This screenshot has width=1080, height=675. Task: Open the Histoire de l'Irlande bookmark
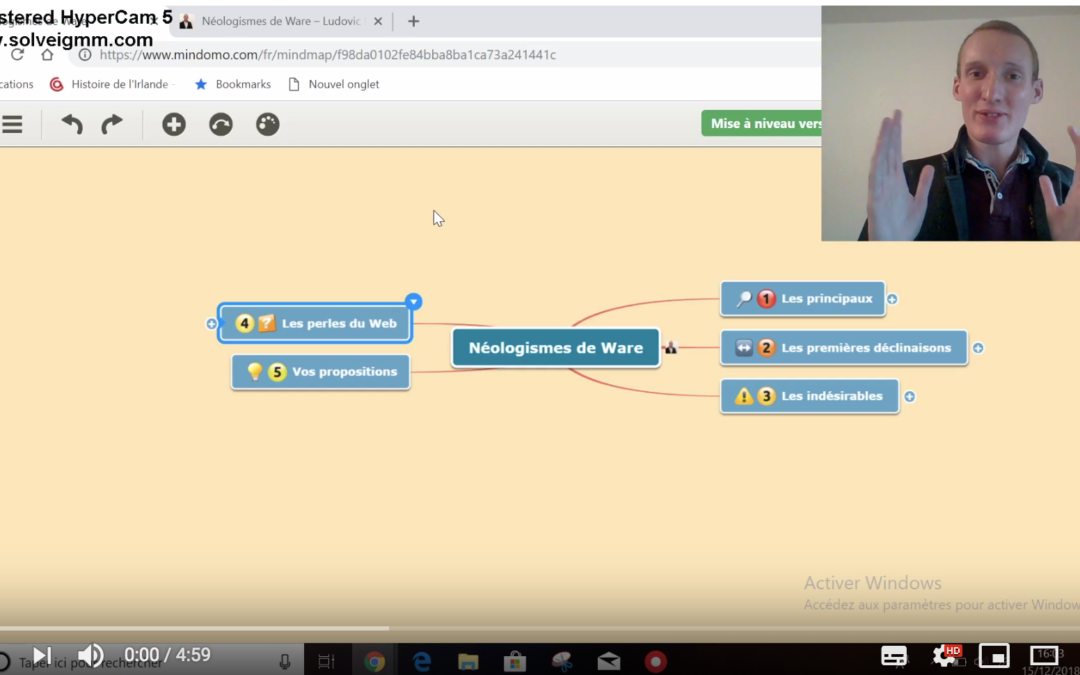pyautogui.click(x=110, y=84)
